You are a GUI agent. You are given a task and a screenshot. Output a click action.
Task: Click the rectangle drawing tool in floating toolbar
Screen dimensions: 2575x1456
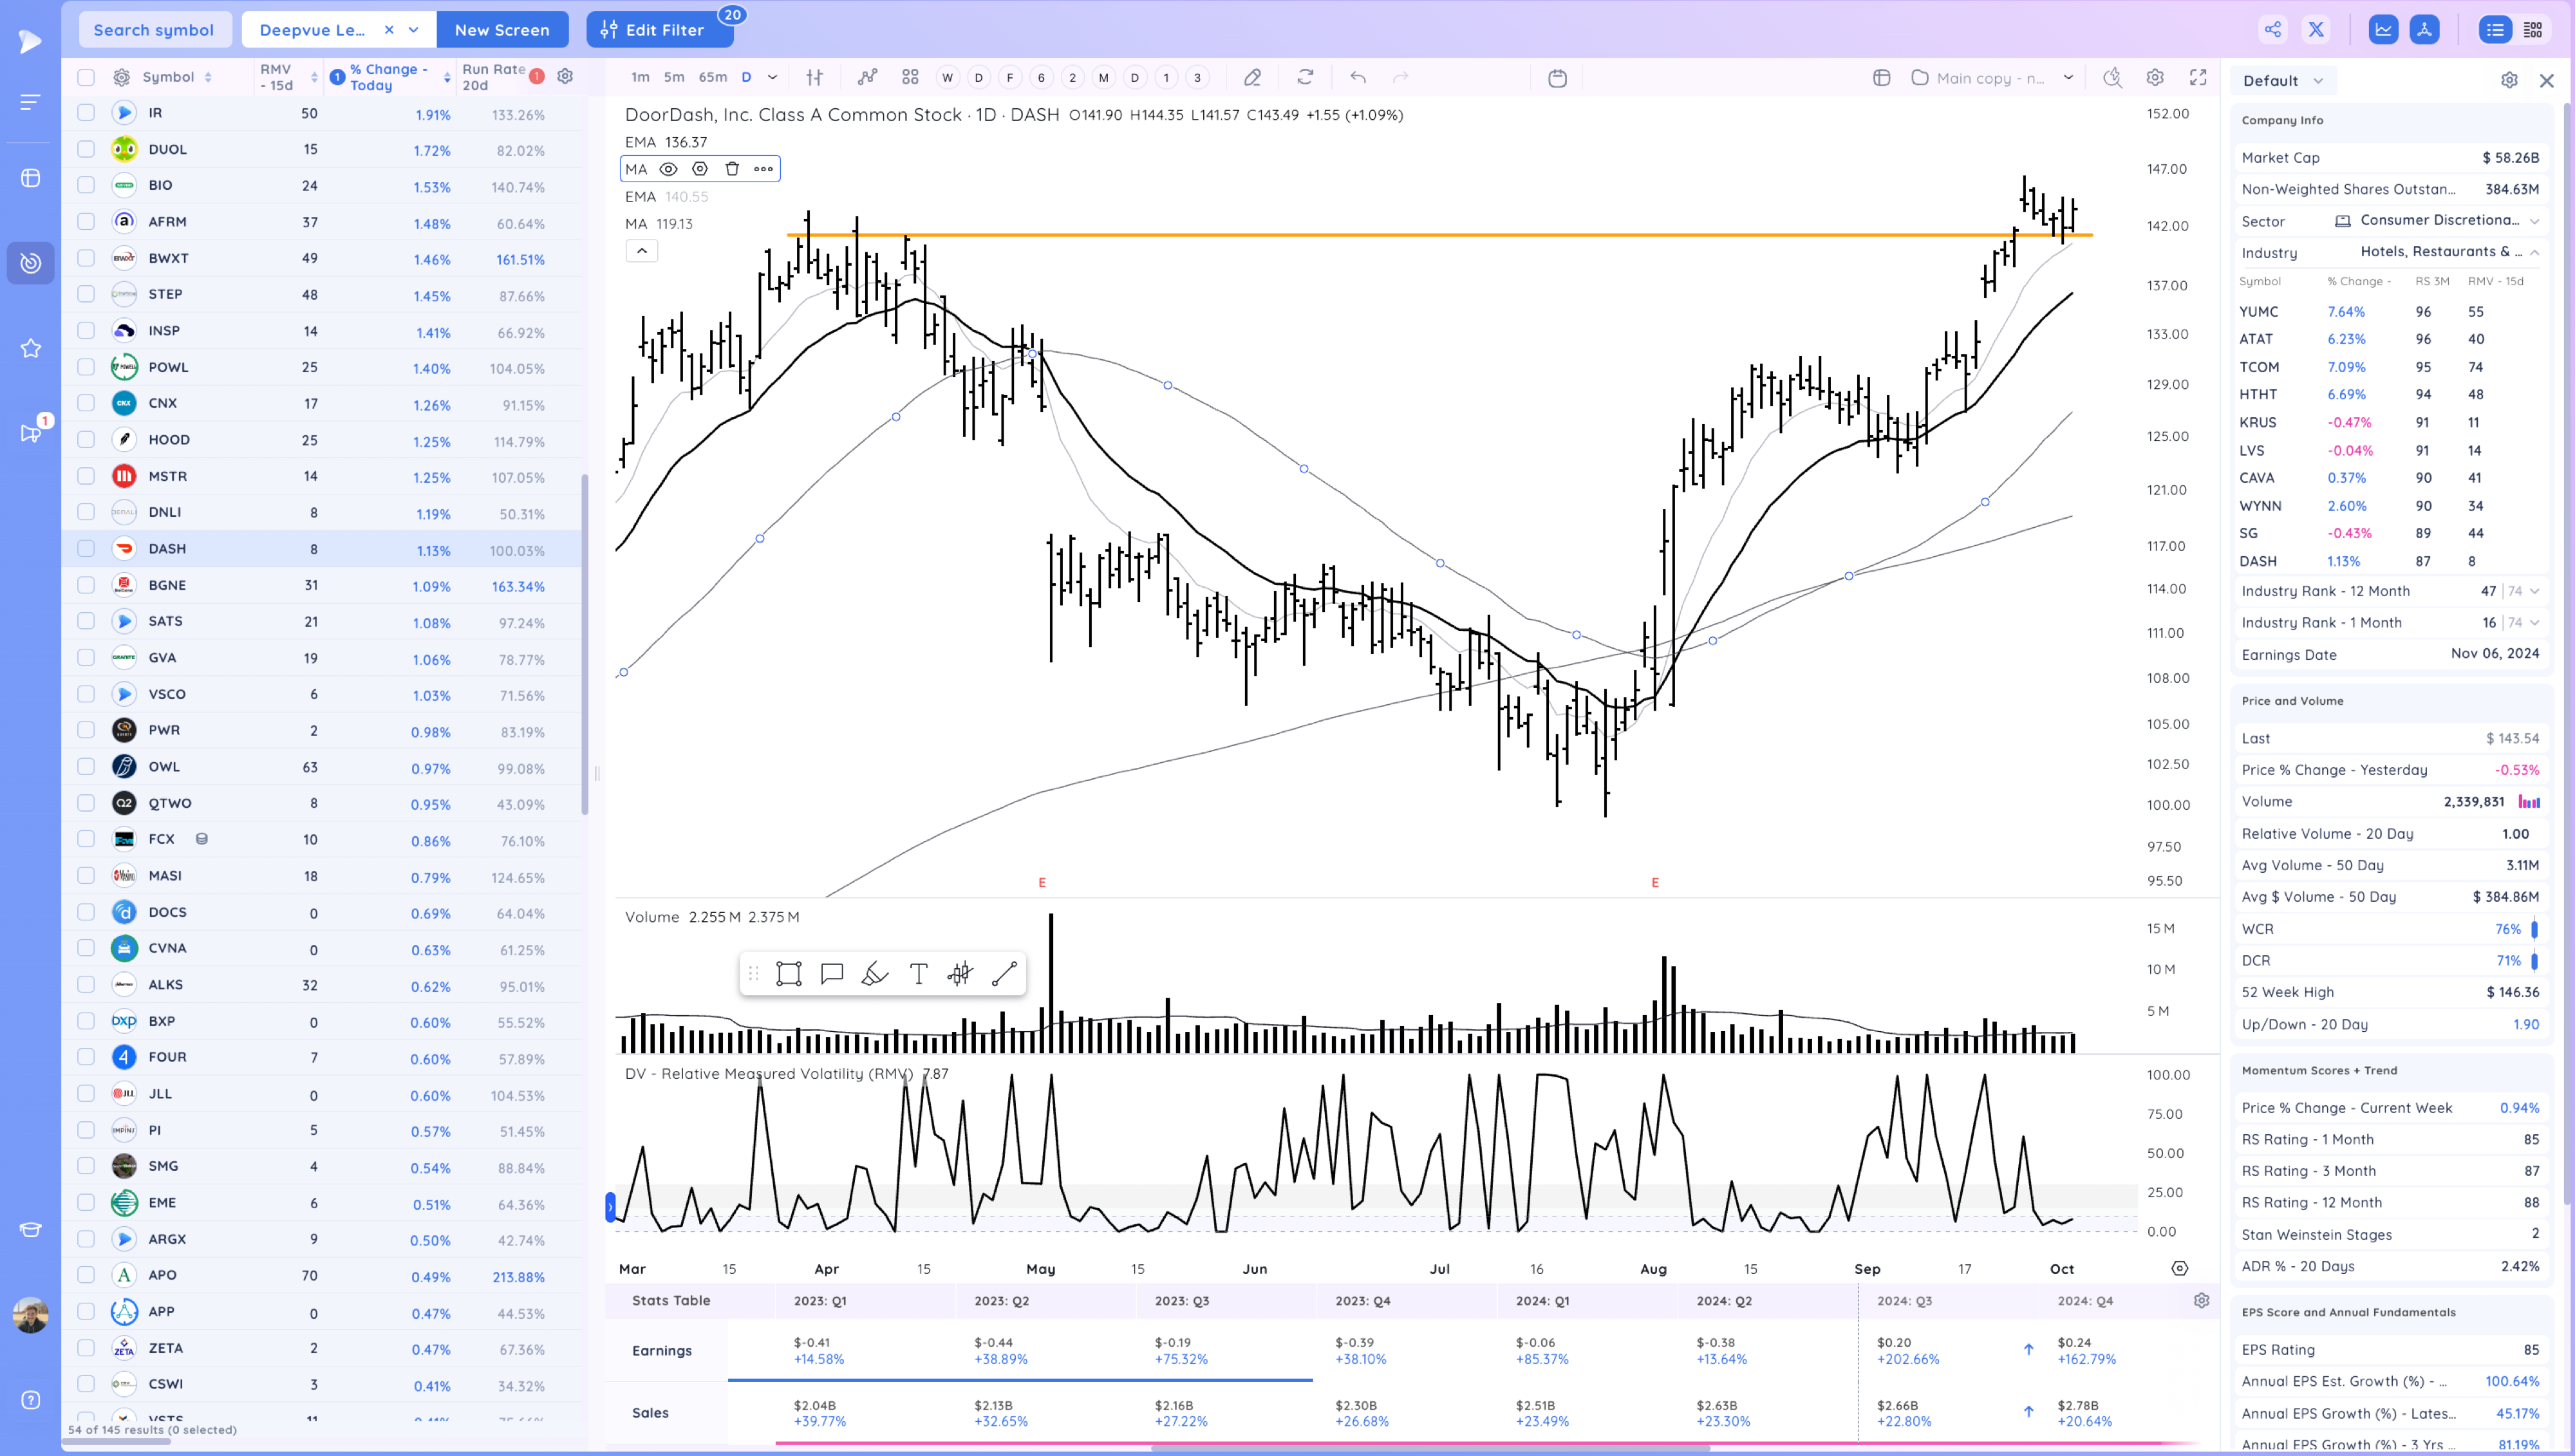tap(788, 974)
